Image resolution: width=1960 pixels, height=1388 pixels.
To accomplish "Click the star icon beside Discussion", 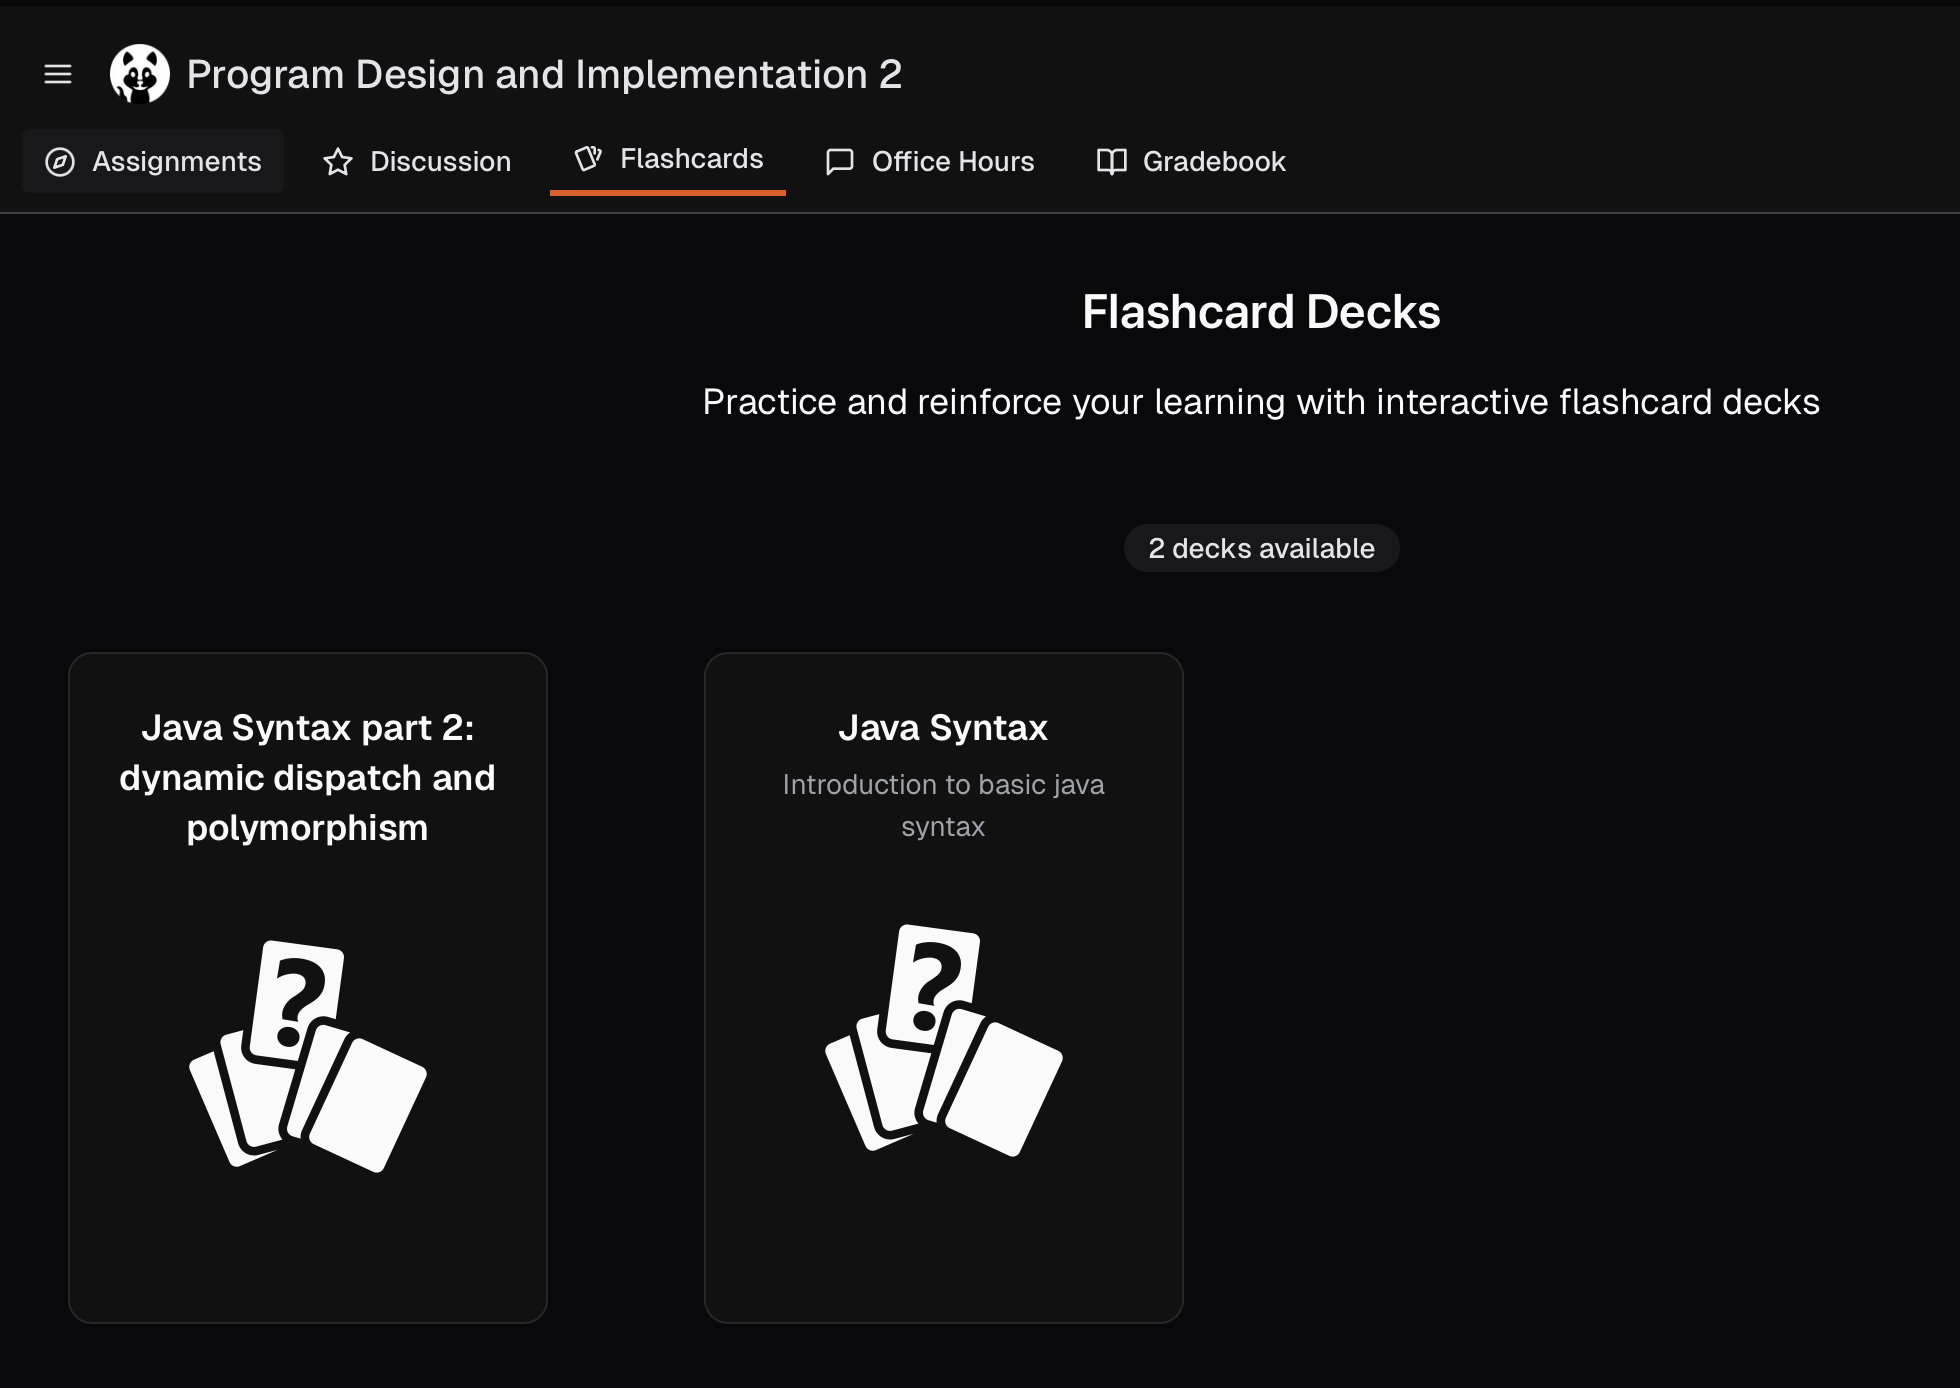I will coord(338,162).
